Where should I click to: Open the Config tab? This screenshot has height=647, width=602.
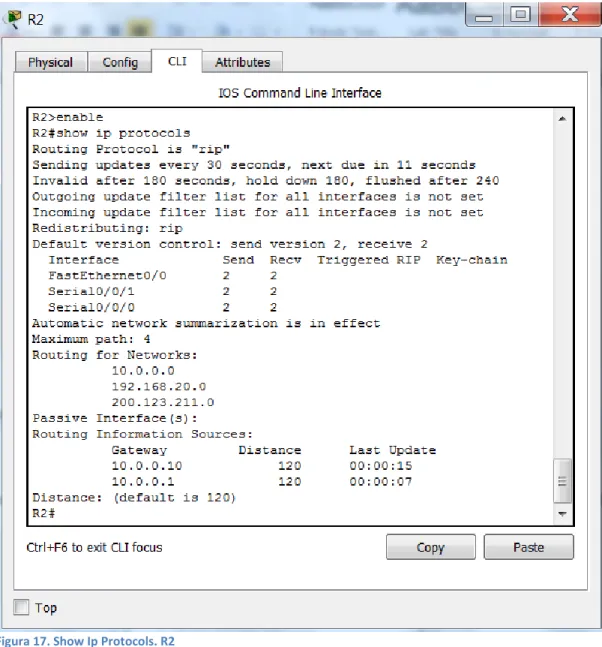[120, 62]
